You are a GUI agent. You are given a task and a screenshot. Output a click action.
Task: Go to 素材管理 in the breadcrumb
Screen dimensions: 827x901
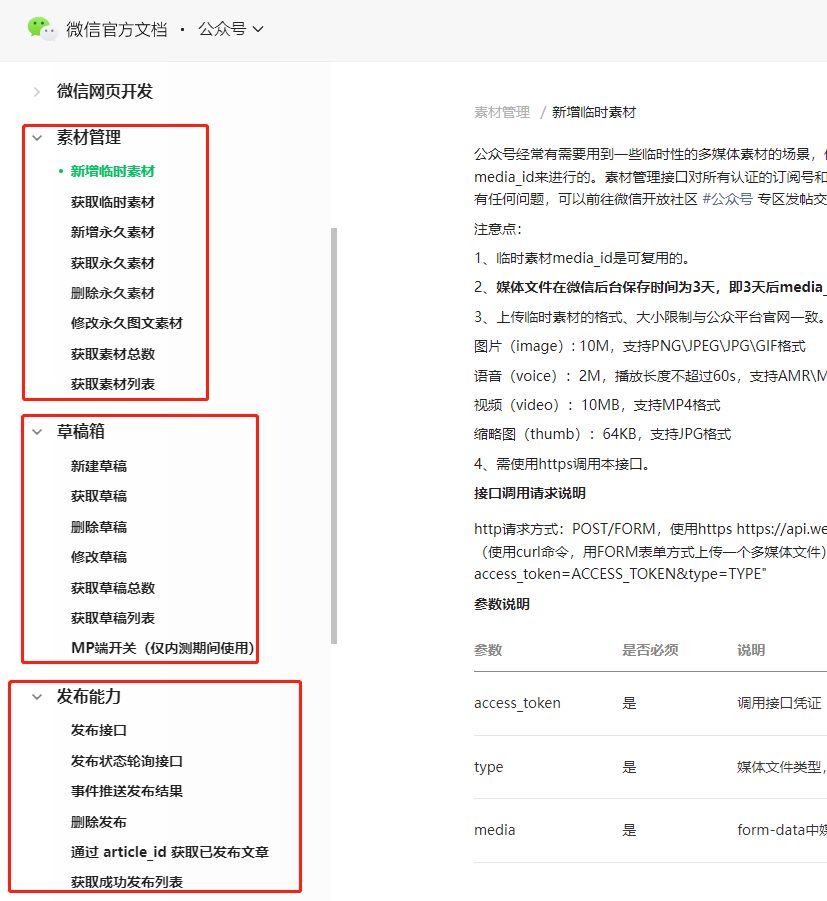(502, 113)
